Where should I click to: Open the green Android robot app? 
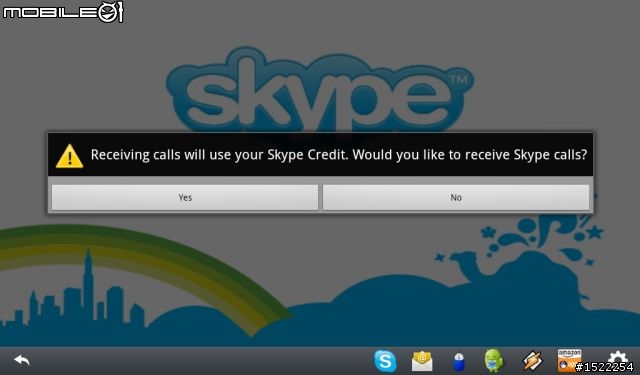tap(494, 361)
